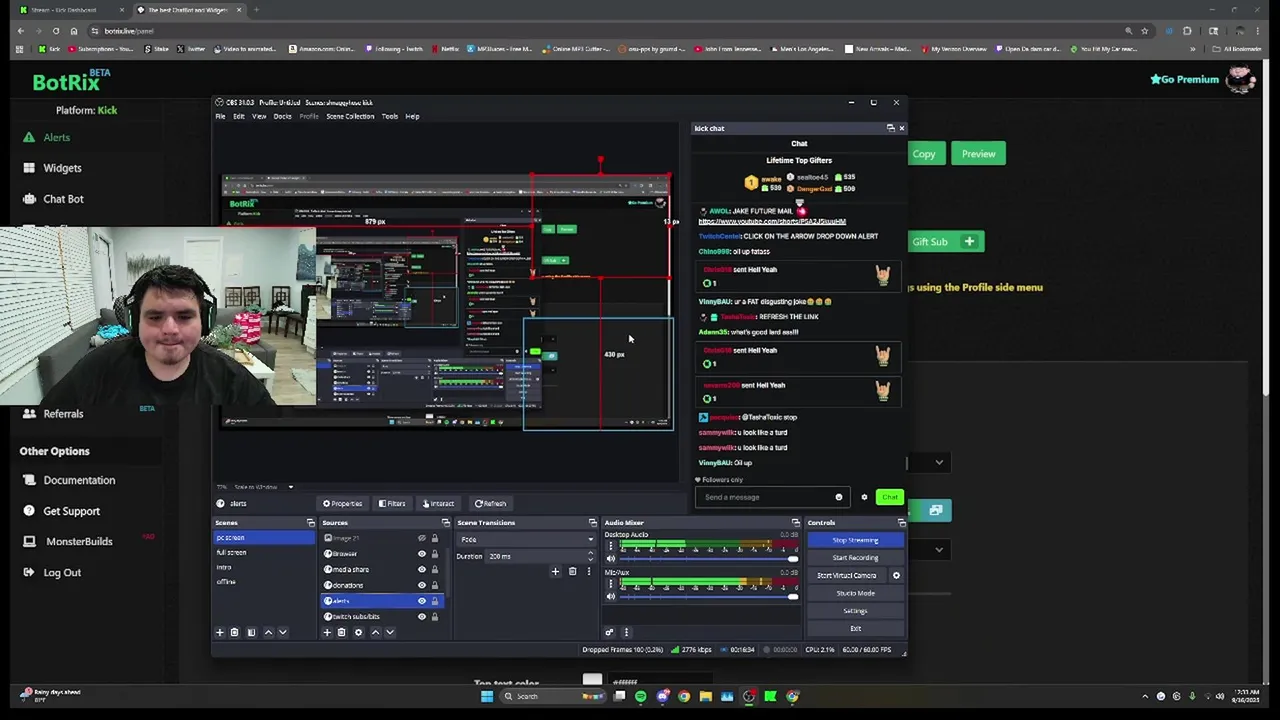Open source properties gear in Sources panel
The image size is (1280, 720).
(x=358, y=632)
